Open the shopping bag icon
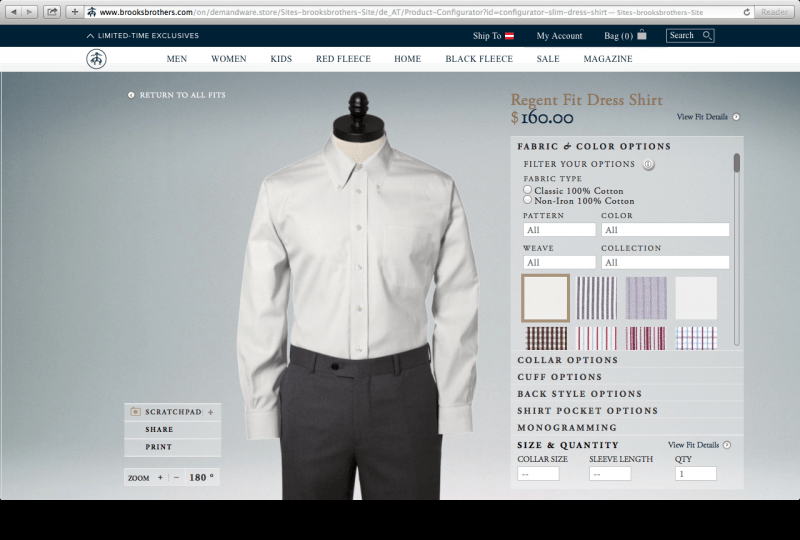 pyautogui.click(x=642, y=35)
